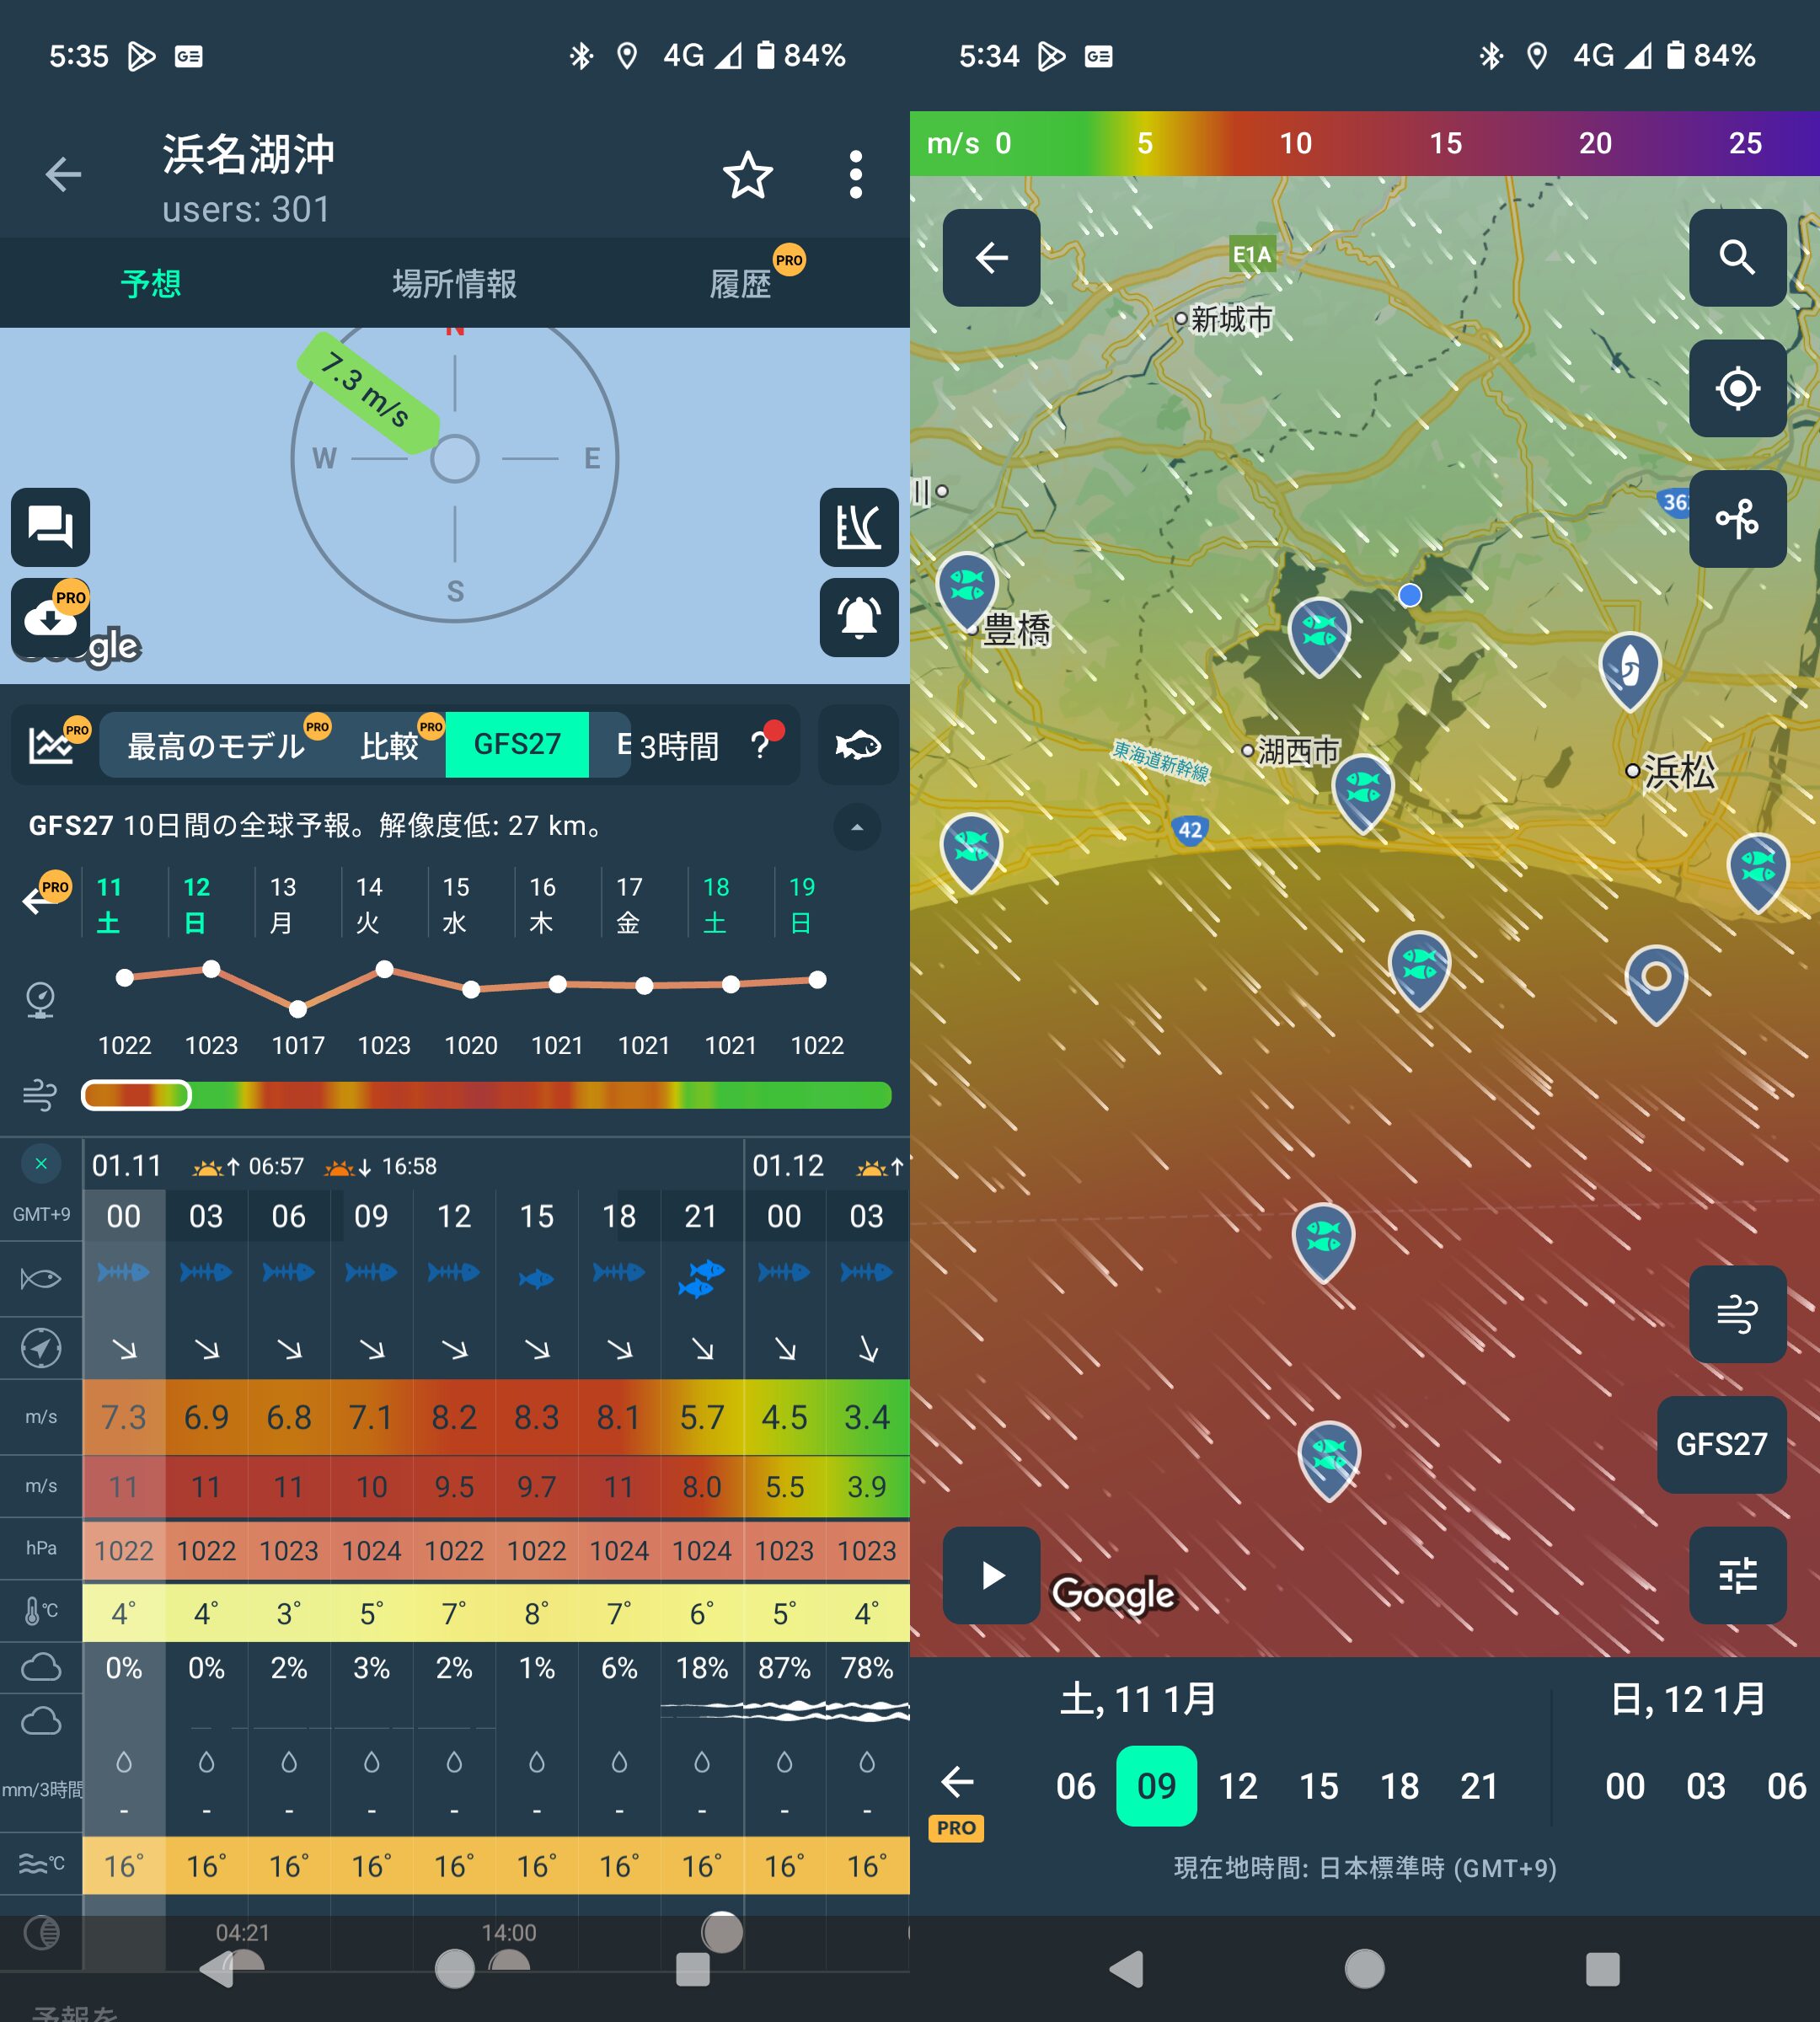Open the three-dot overflow menu

pos(856,175)
